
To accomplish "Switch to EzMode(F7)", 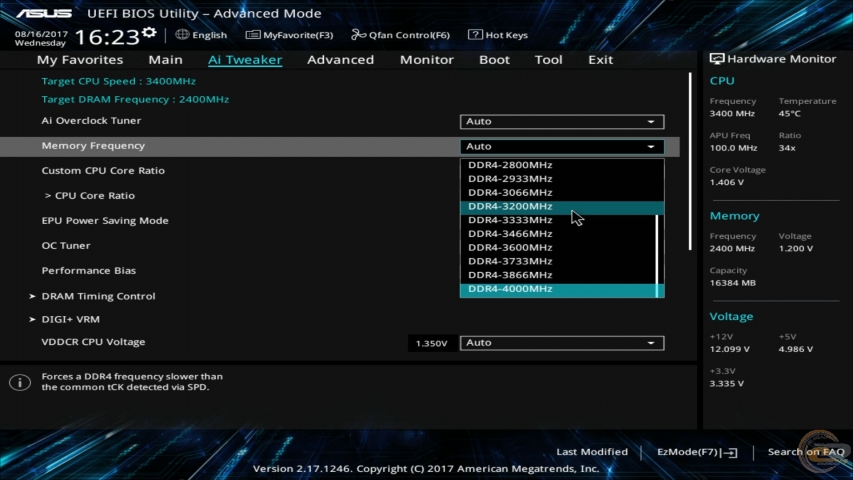I will click(x=696, y=452).
